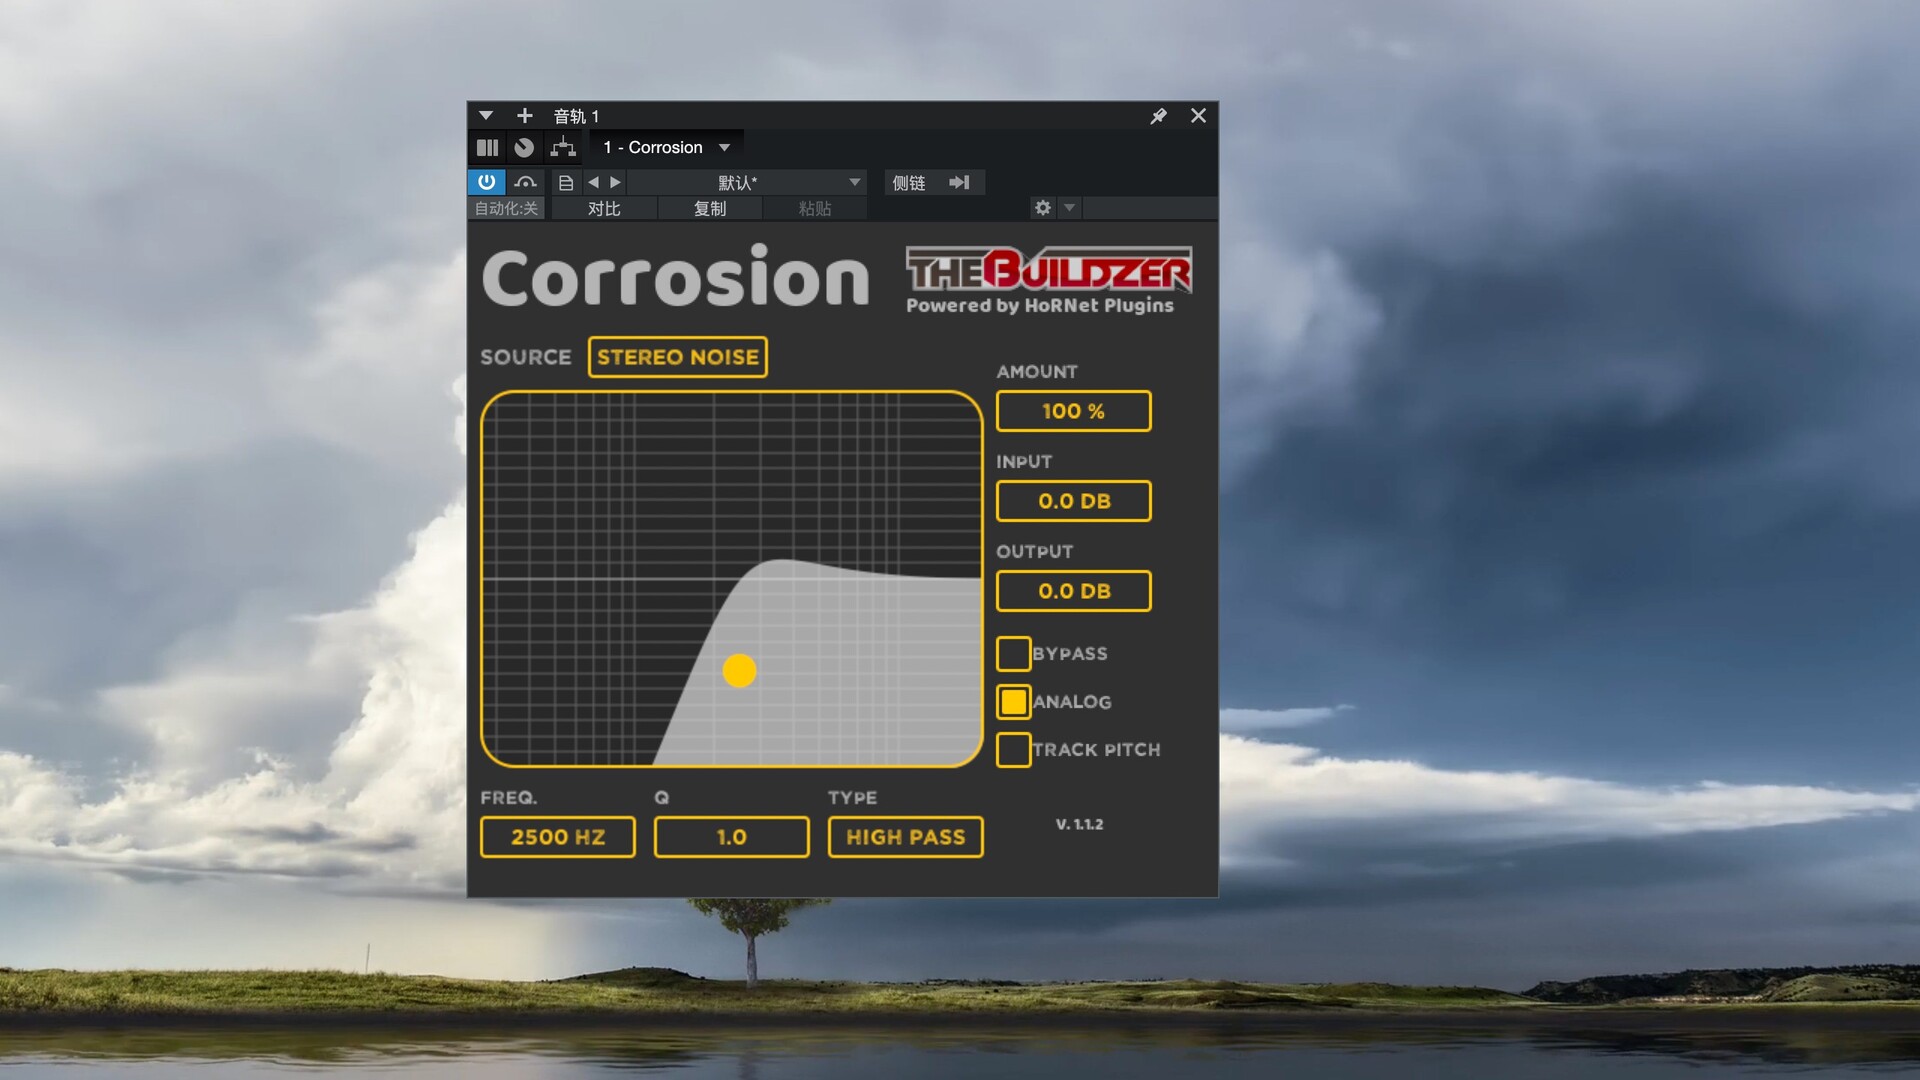Click the 2500 HZ frequency field
Screen dimensions: 1920x1080
click(x=557, y=837)
